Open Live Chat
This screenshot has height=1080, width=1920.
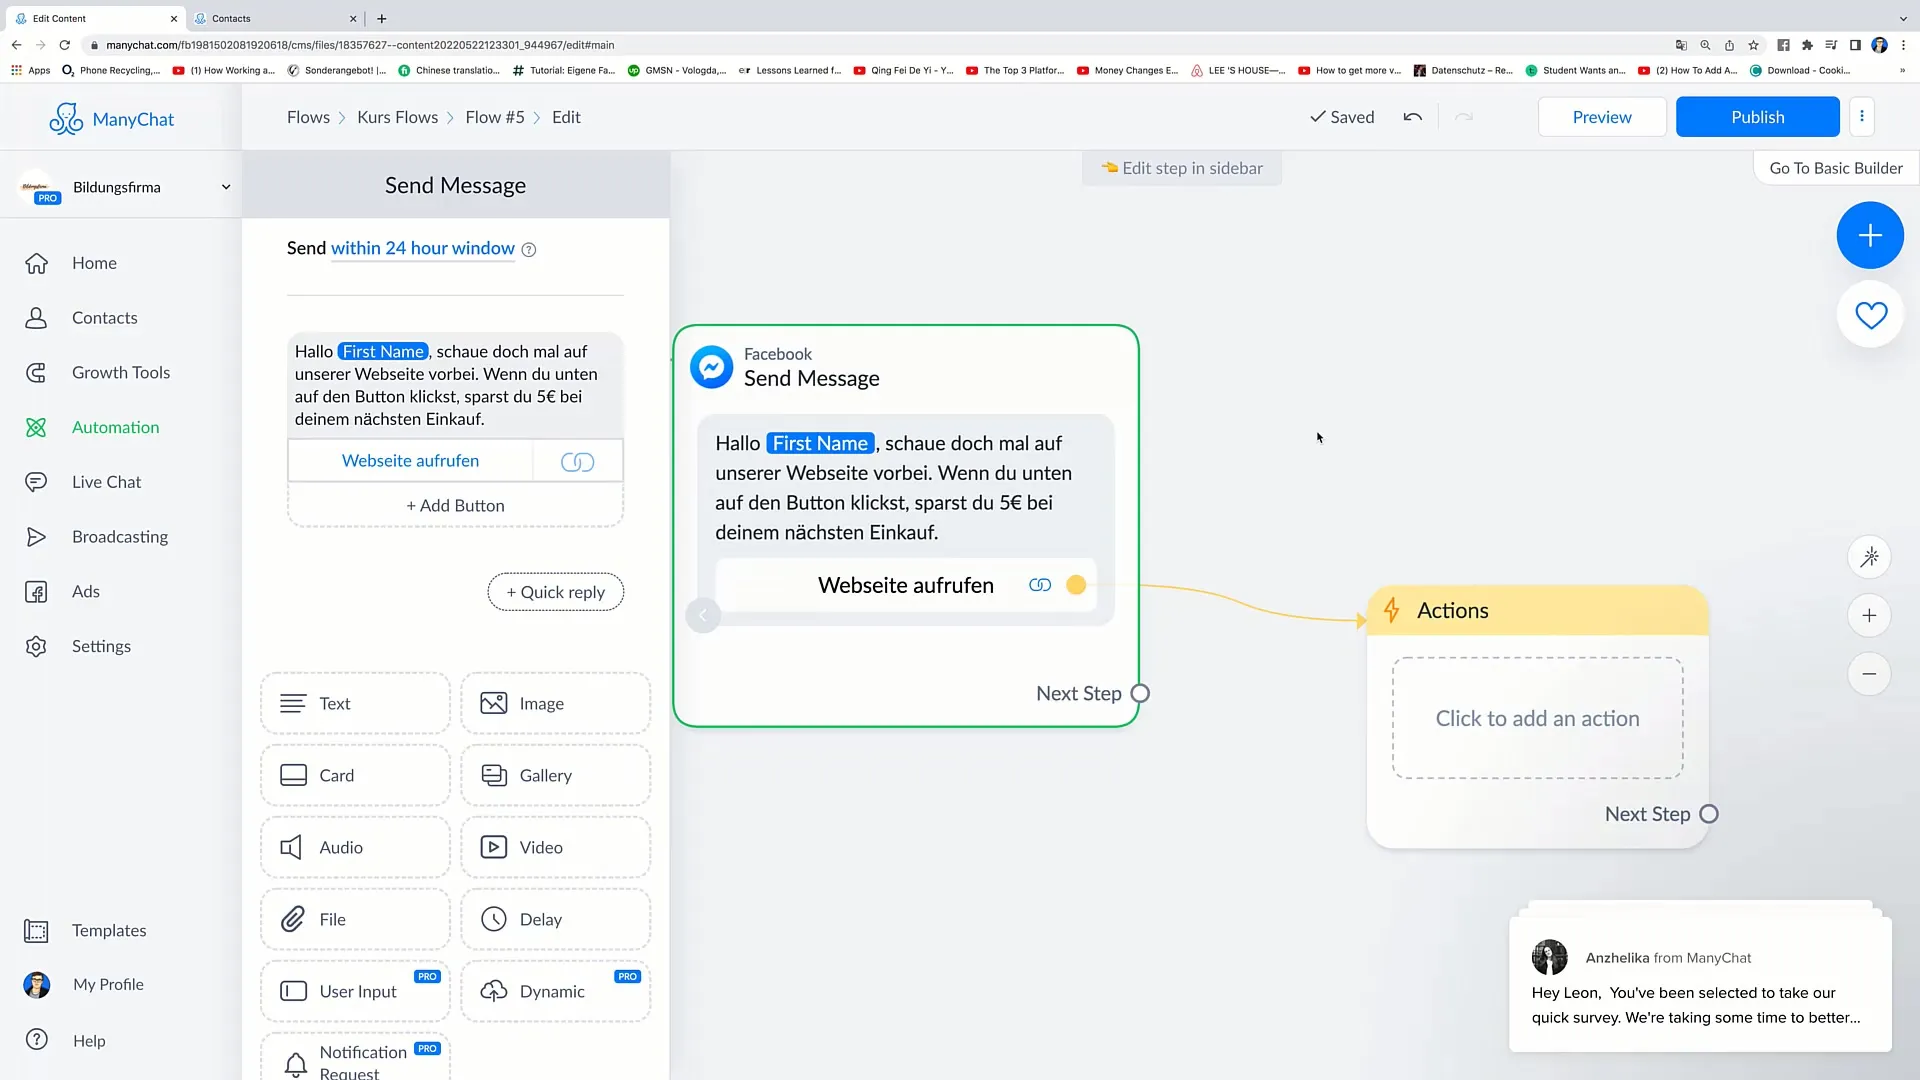pyautogui.click(x=106, y=482)
